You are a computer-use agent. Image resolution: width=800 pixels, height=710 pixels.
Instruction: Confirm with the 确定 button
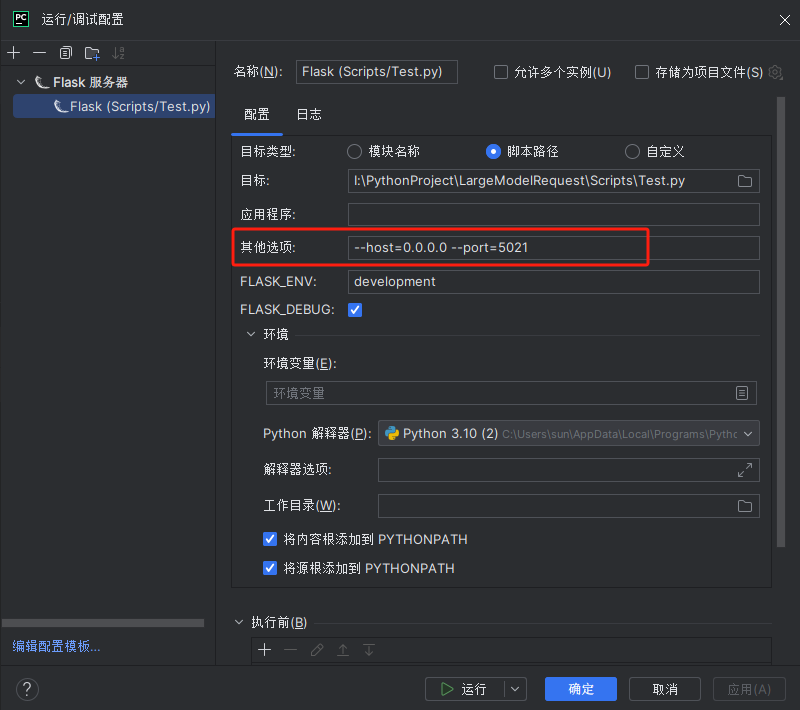tap(581, 689)
